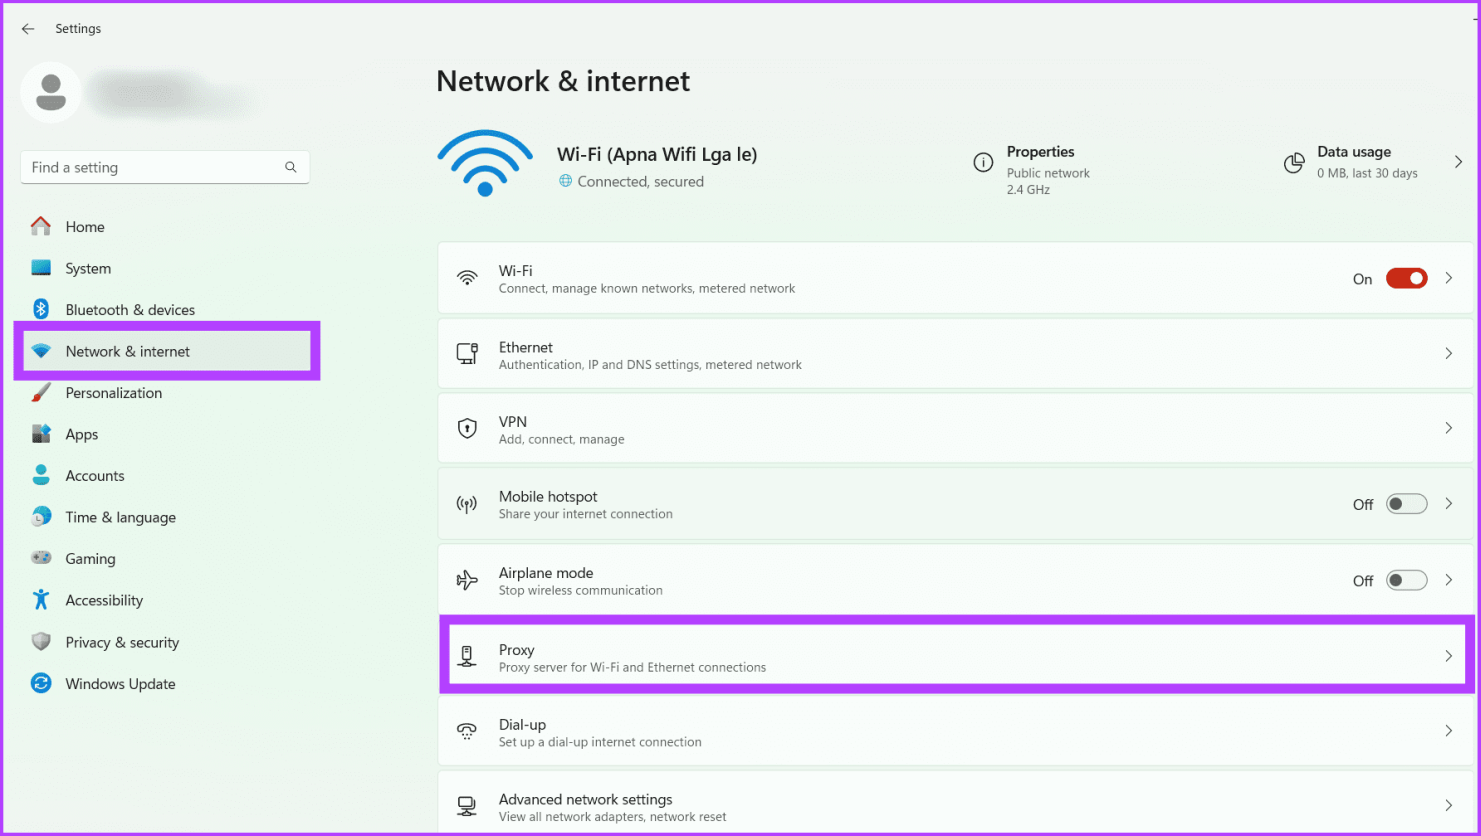The image size is (1481, 836).
Task: Expand the Dial-up chevron
Action: [1448, 732]
